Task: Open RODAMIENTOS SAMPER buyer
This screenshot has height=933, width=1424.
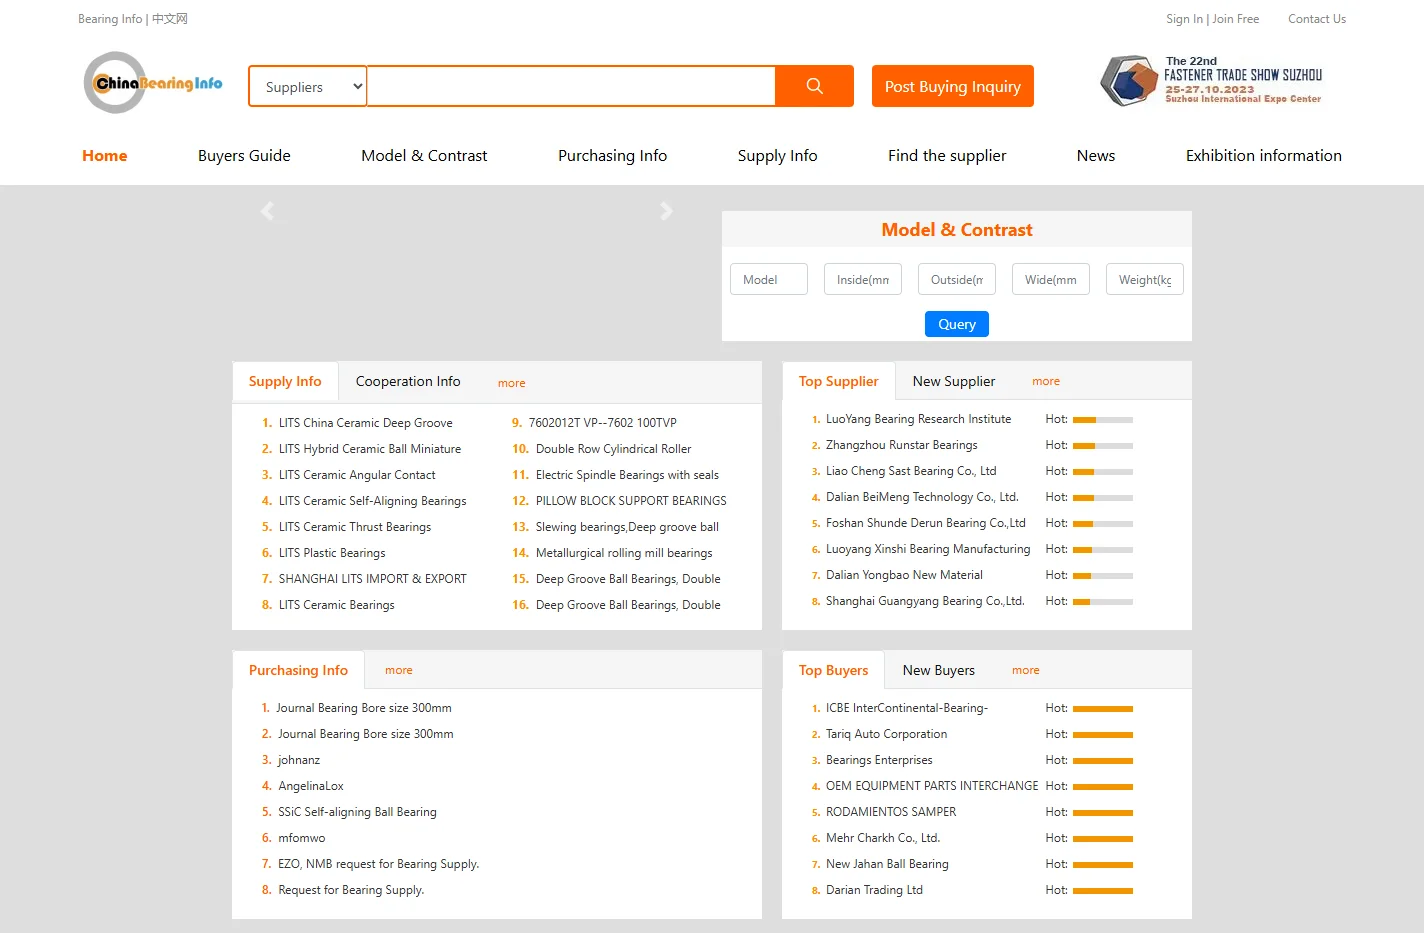Action: (x=891, y=812)
